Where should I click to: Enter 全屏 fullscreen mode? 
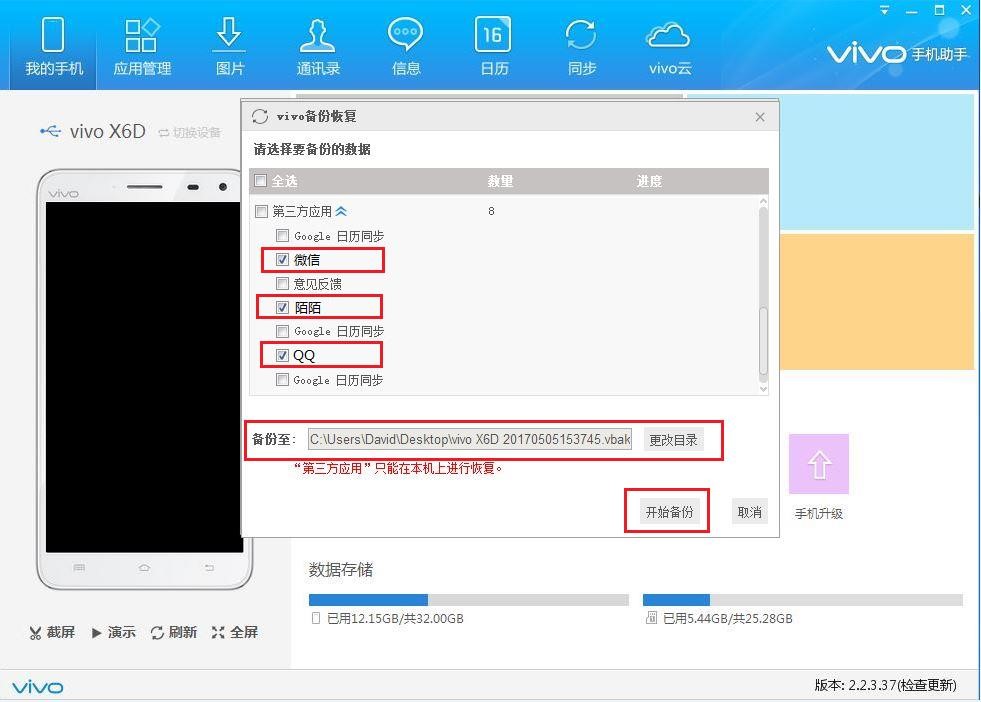tap(235, 633)
